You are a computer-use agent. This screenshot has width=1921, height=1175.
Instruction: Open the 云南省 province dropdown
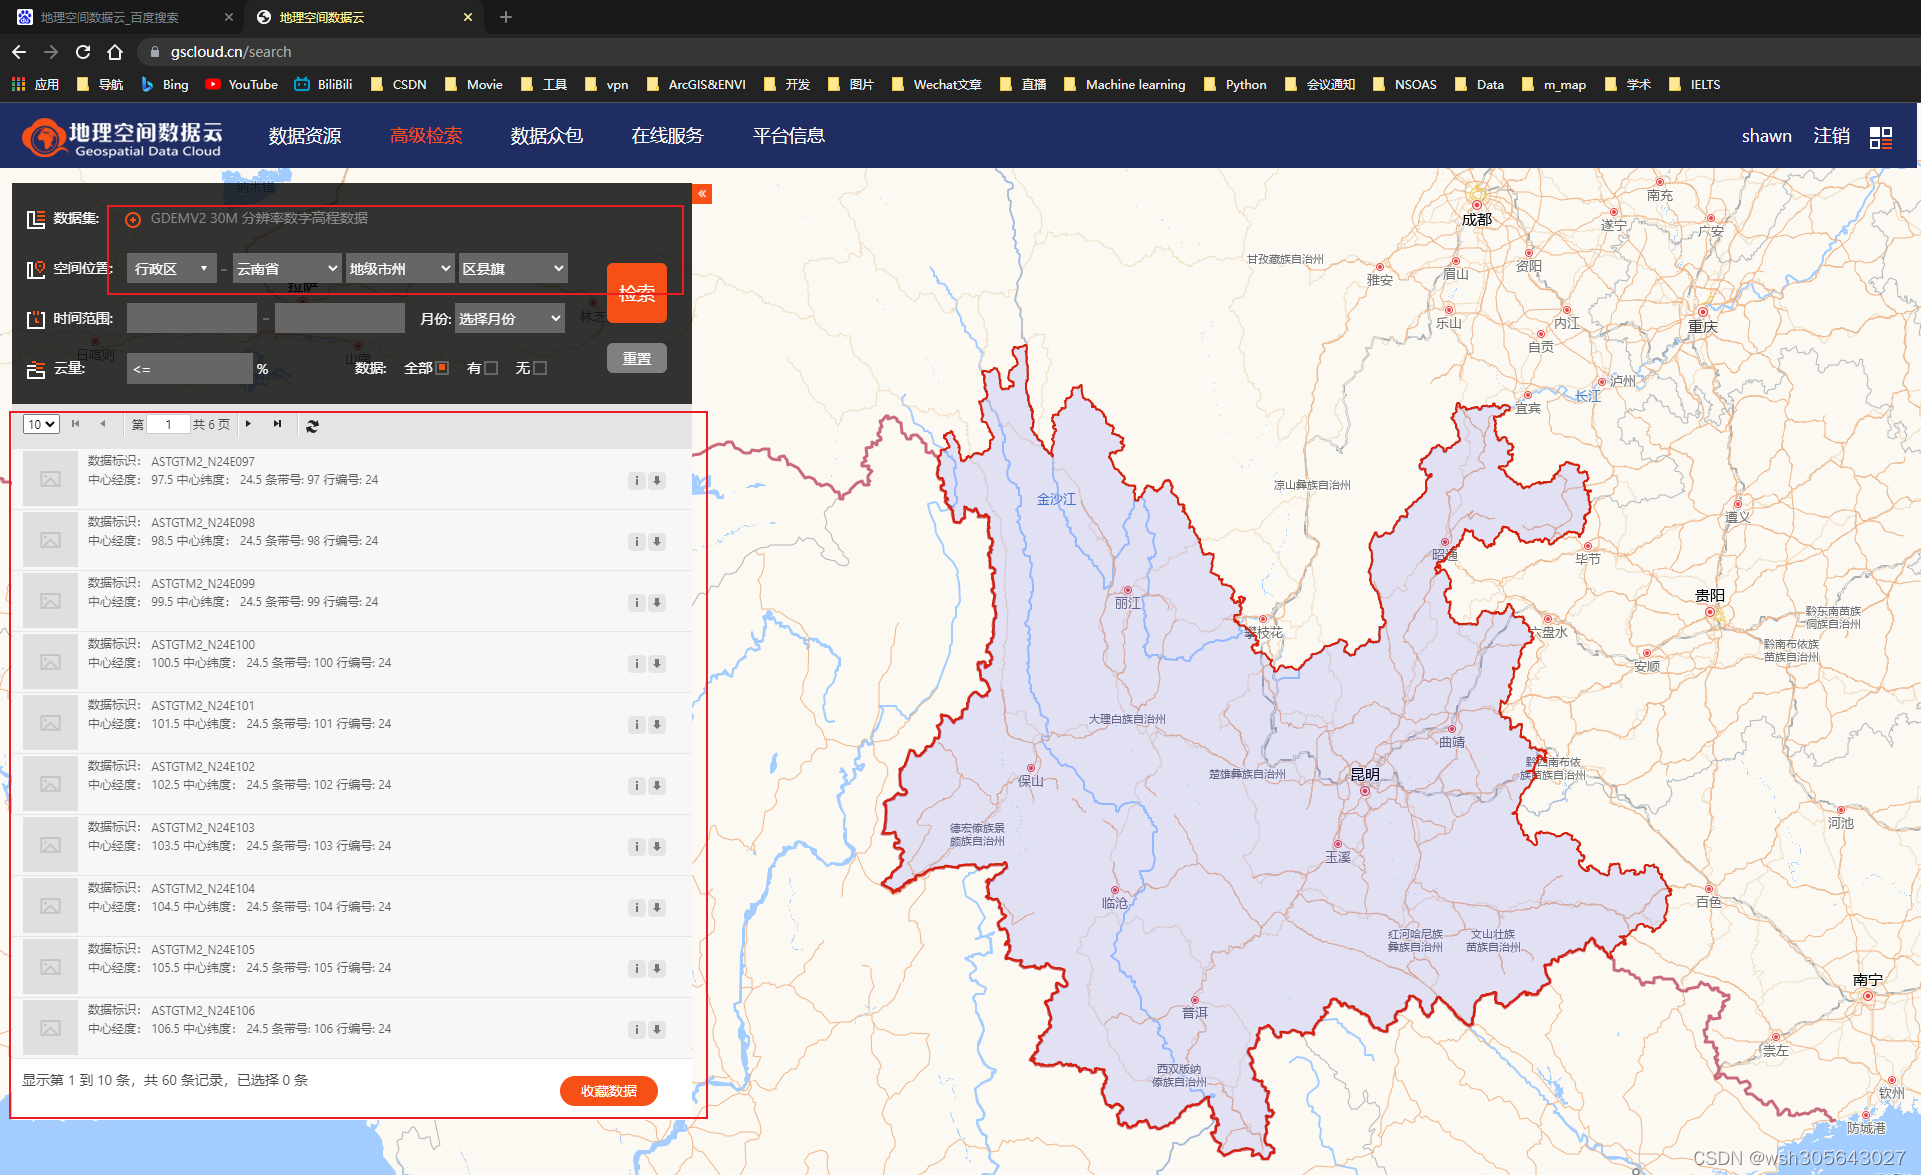(287, 268)
